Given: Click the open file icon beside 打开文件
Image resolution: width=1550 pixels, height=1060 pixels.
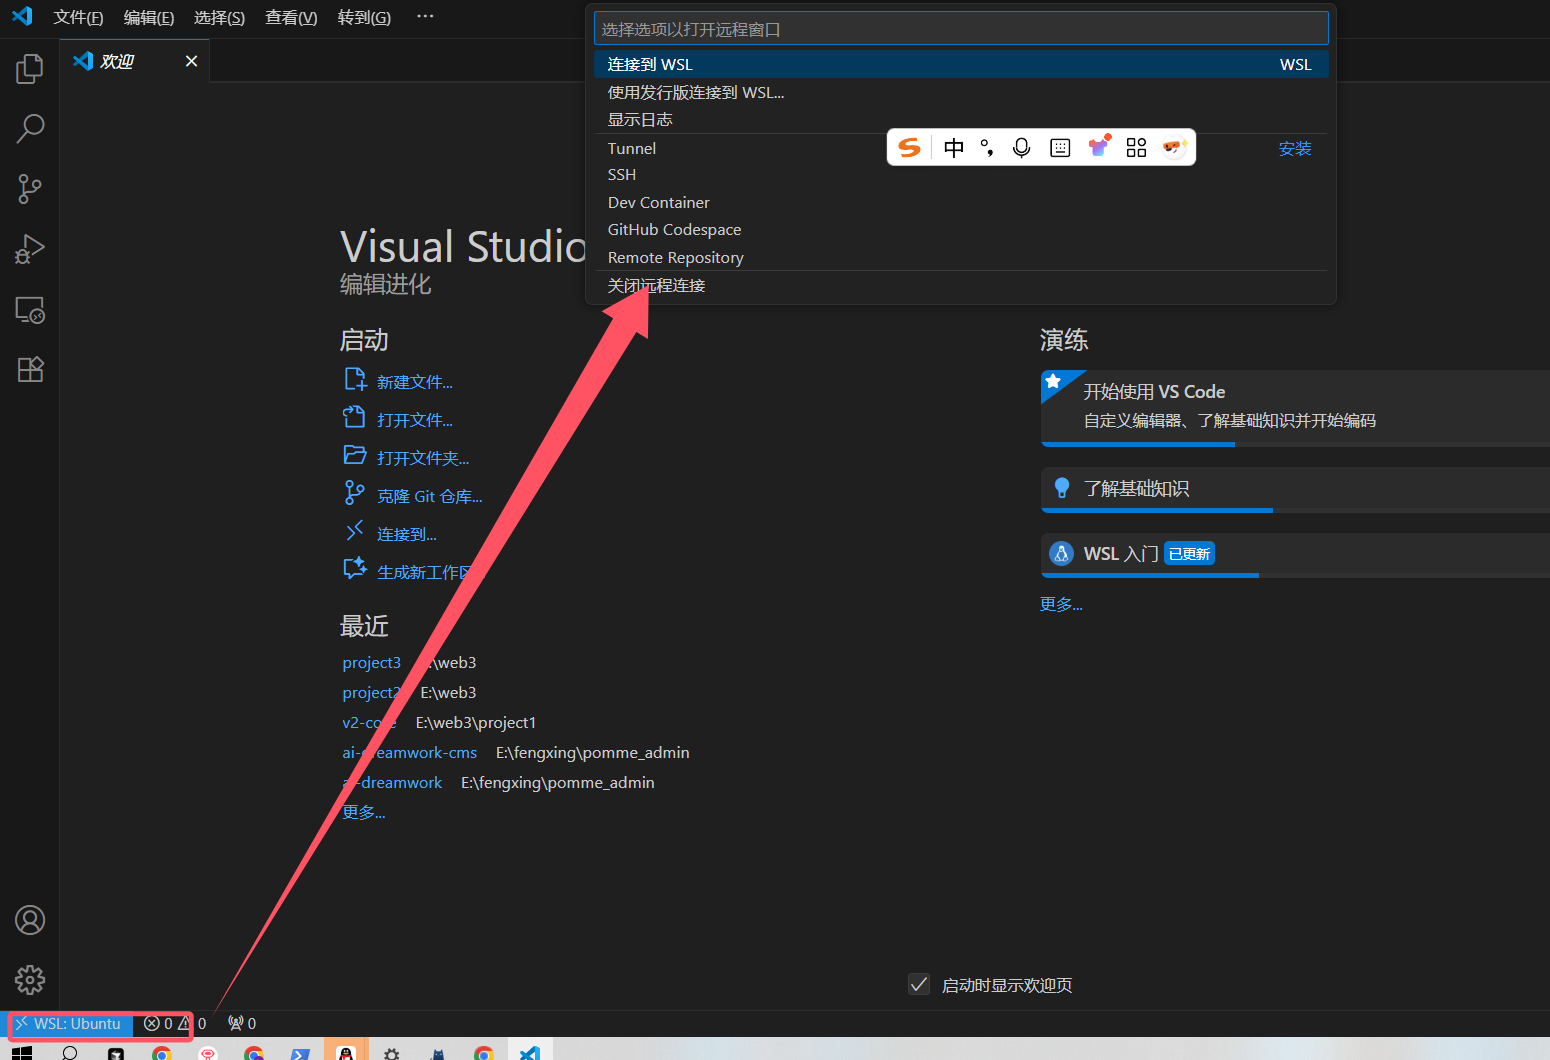Looking at the screenshot, I should (x=354, y=417).
